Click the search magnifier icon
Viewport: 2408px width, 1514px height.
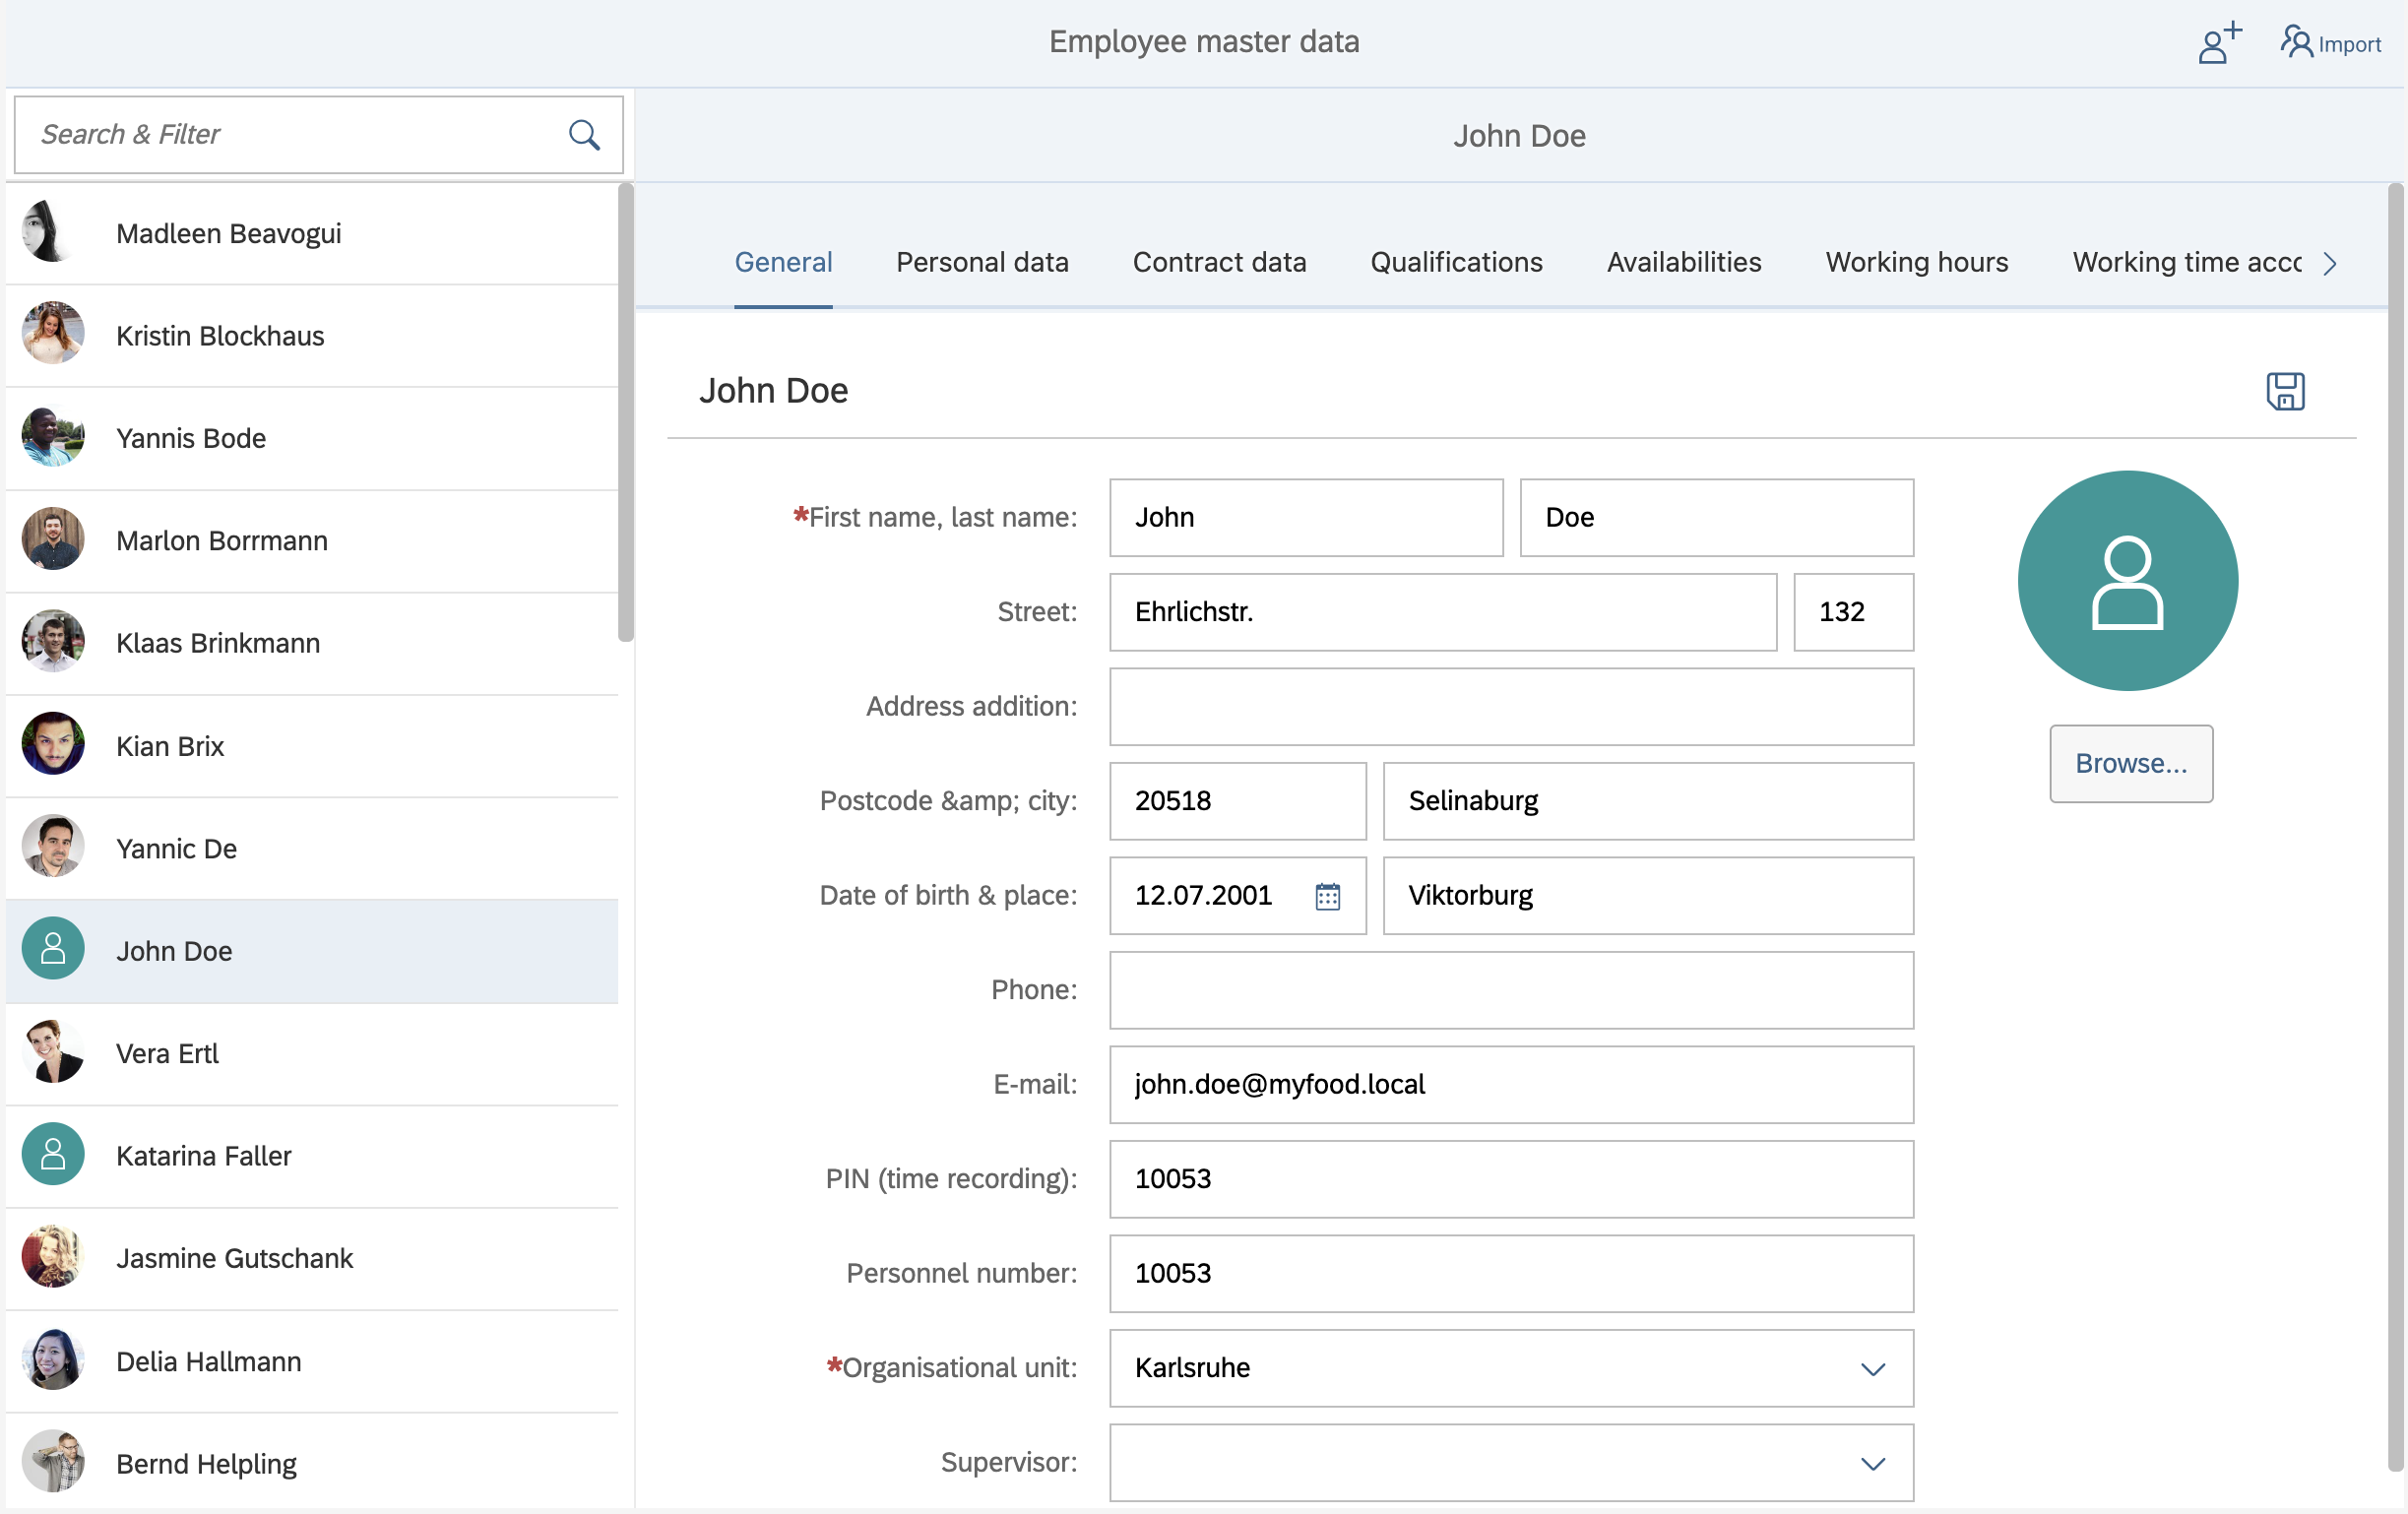click(x=584, y=135)
